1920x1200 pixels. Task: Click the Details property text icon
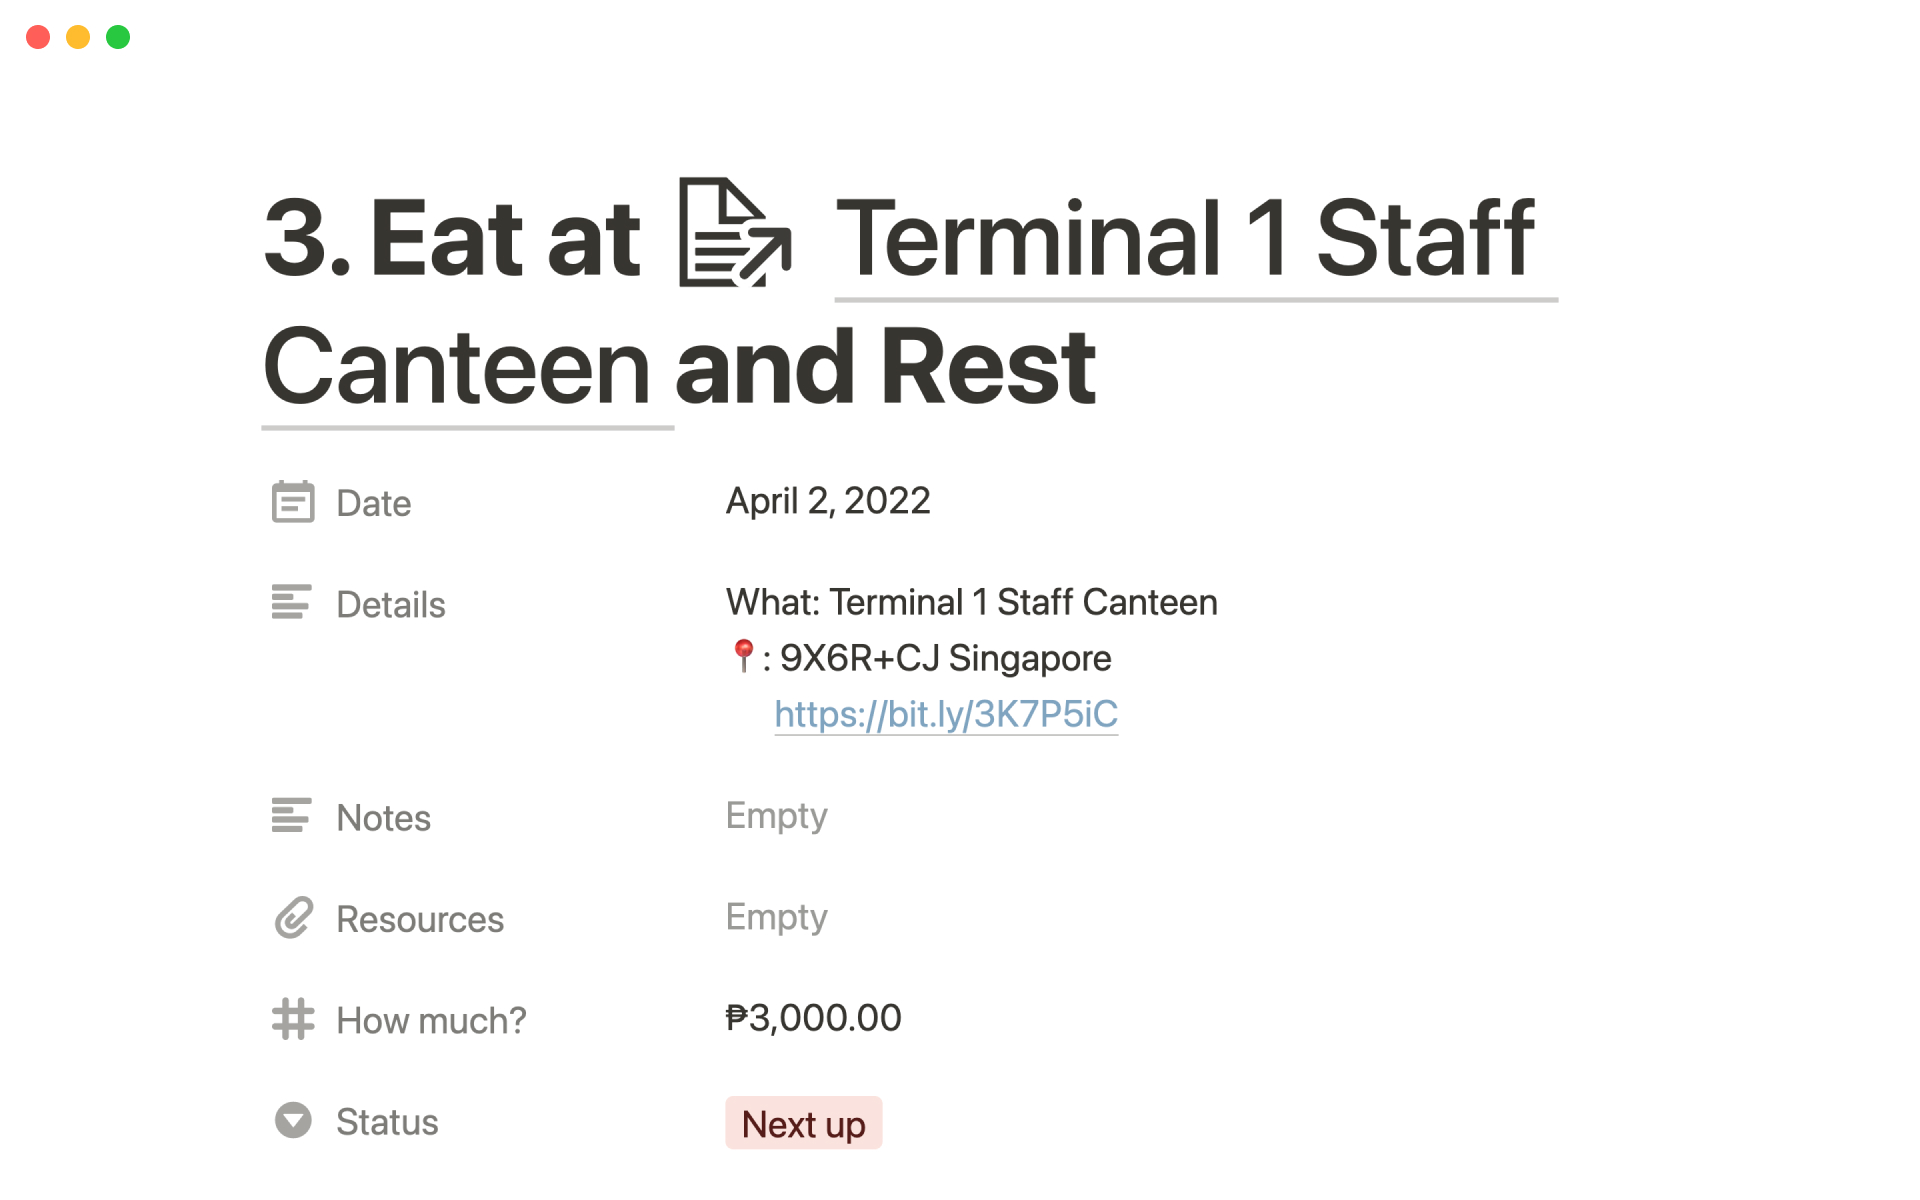(x=292, y=603)
